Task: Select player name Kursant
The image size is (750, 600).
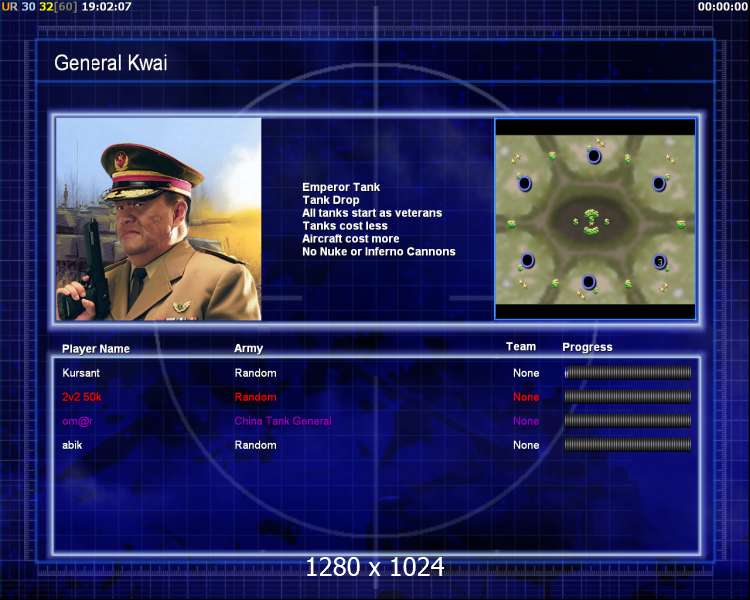Action: click(x=81, y=373)
